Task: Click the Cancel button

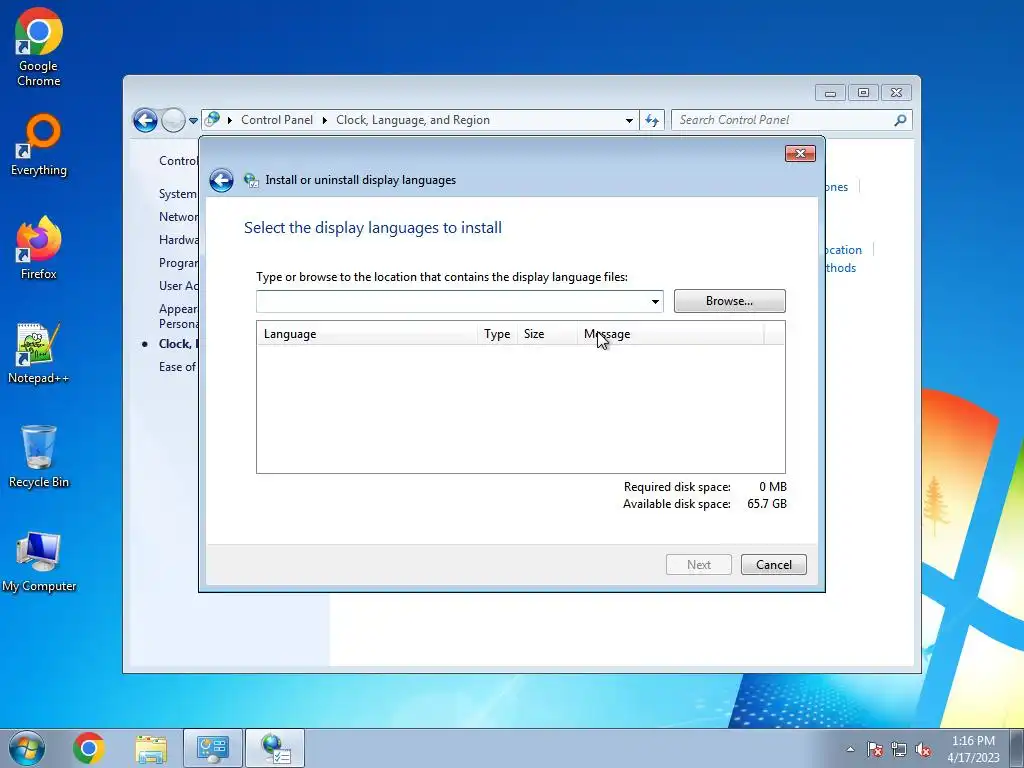Action: point(774,565)
